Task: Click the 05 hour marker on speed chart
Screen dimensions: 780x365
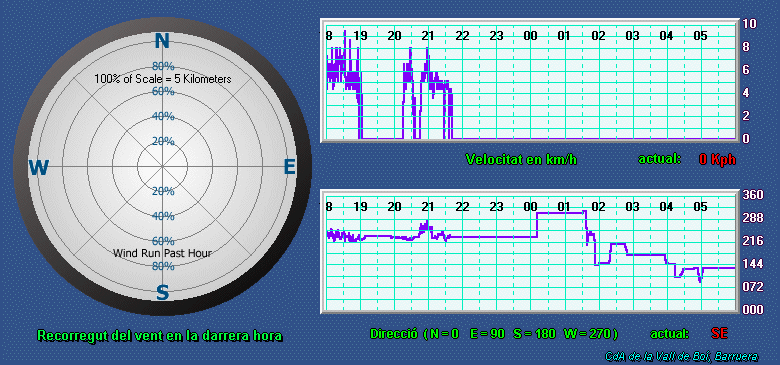Action: [x=700, y=36]
